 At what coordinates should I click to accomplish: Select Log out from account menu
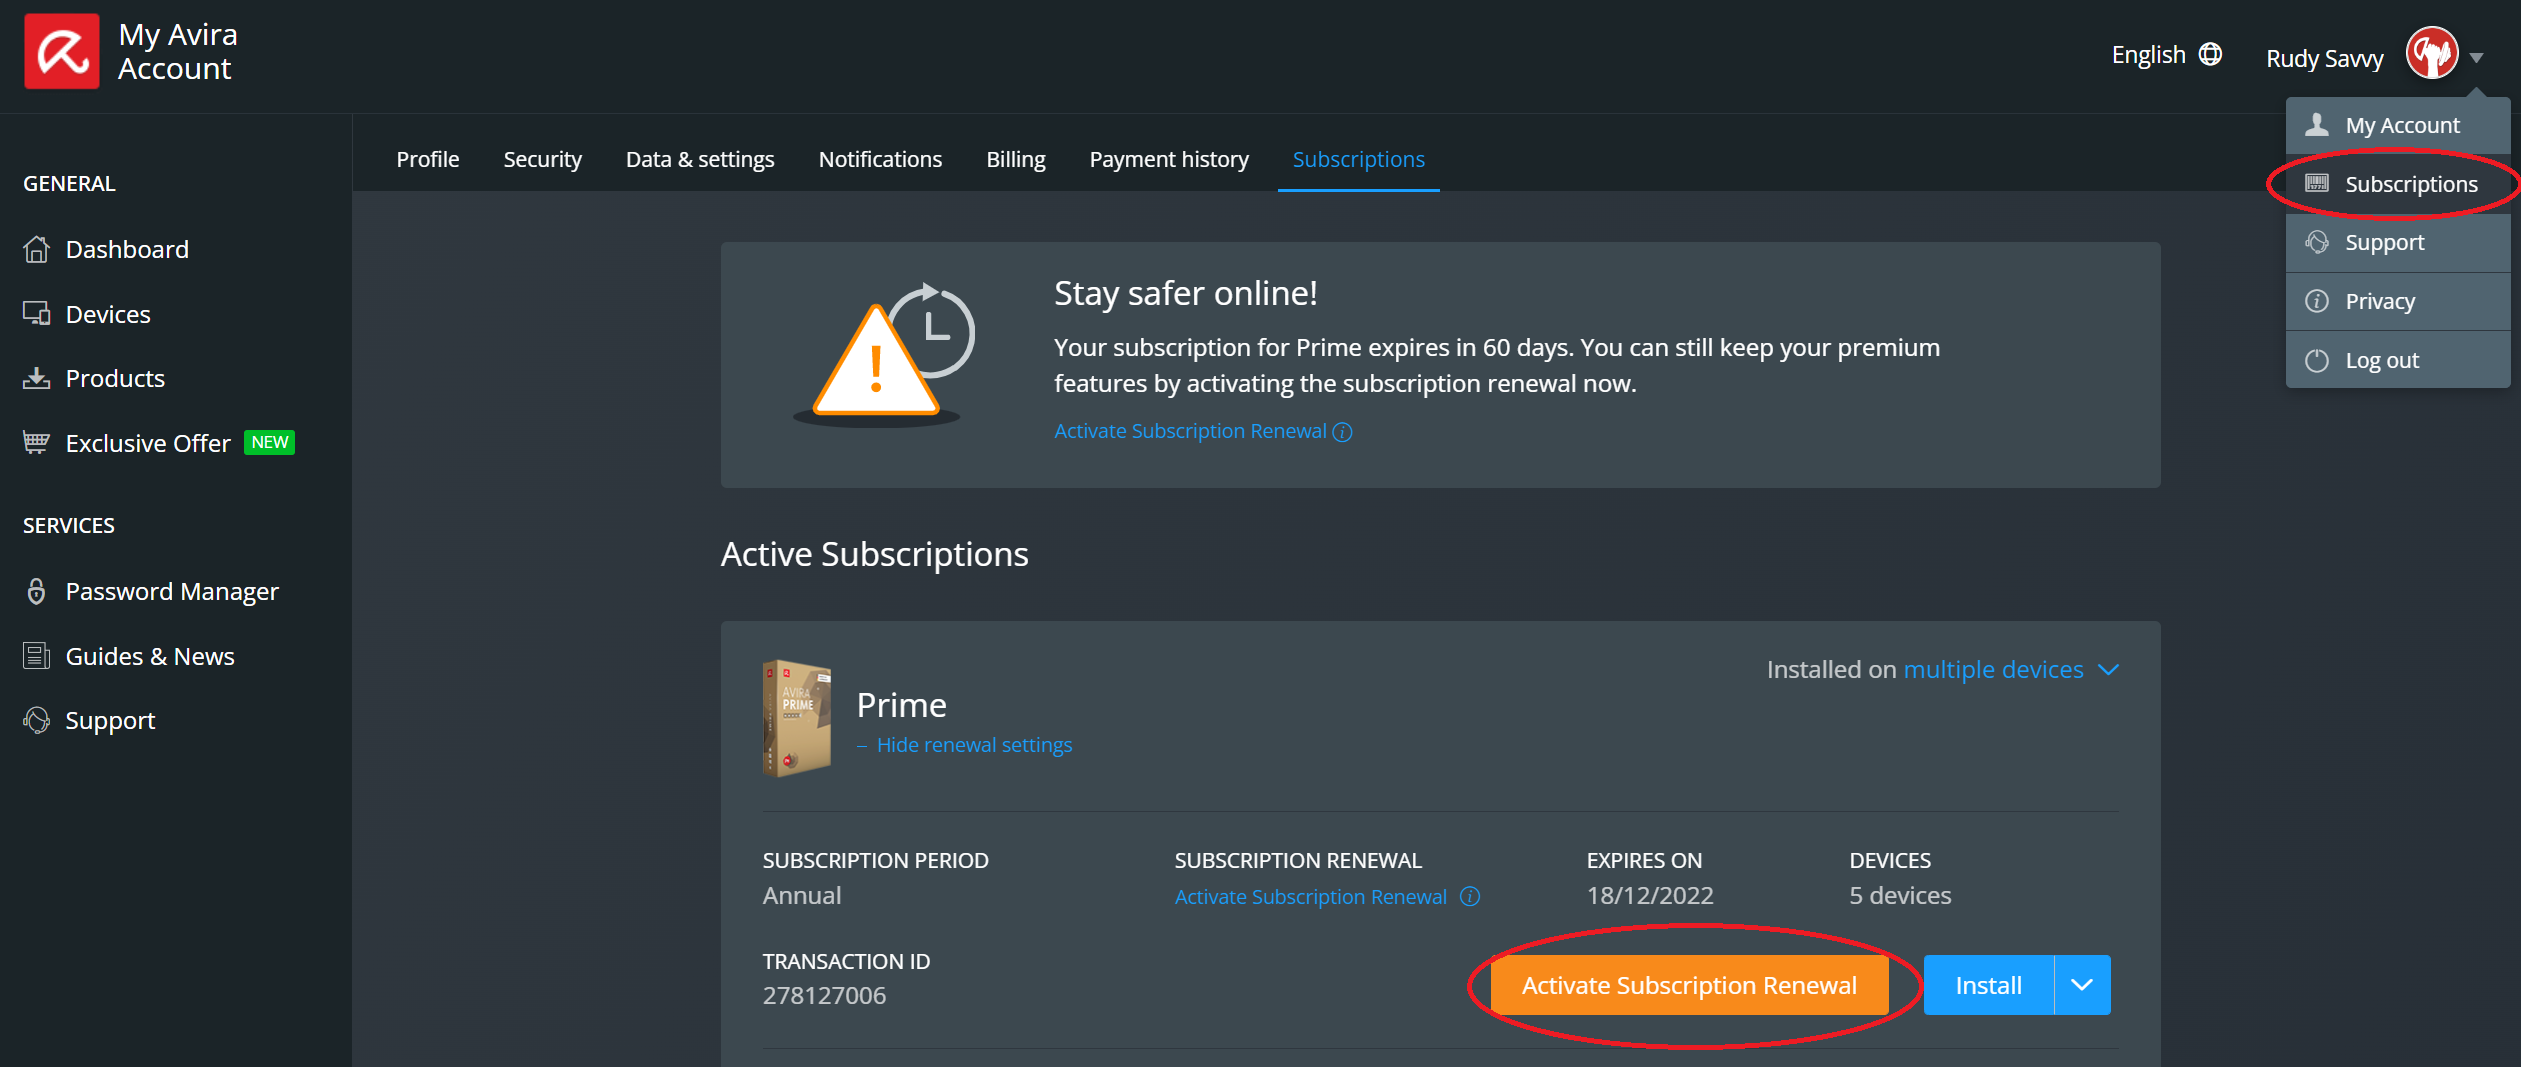click(x=2381, y=361)
